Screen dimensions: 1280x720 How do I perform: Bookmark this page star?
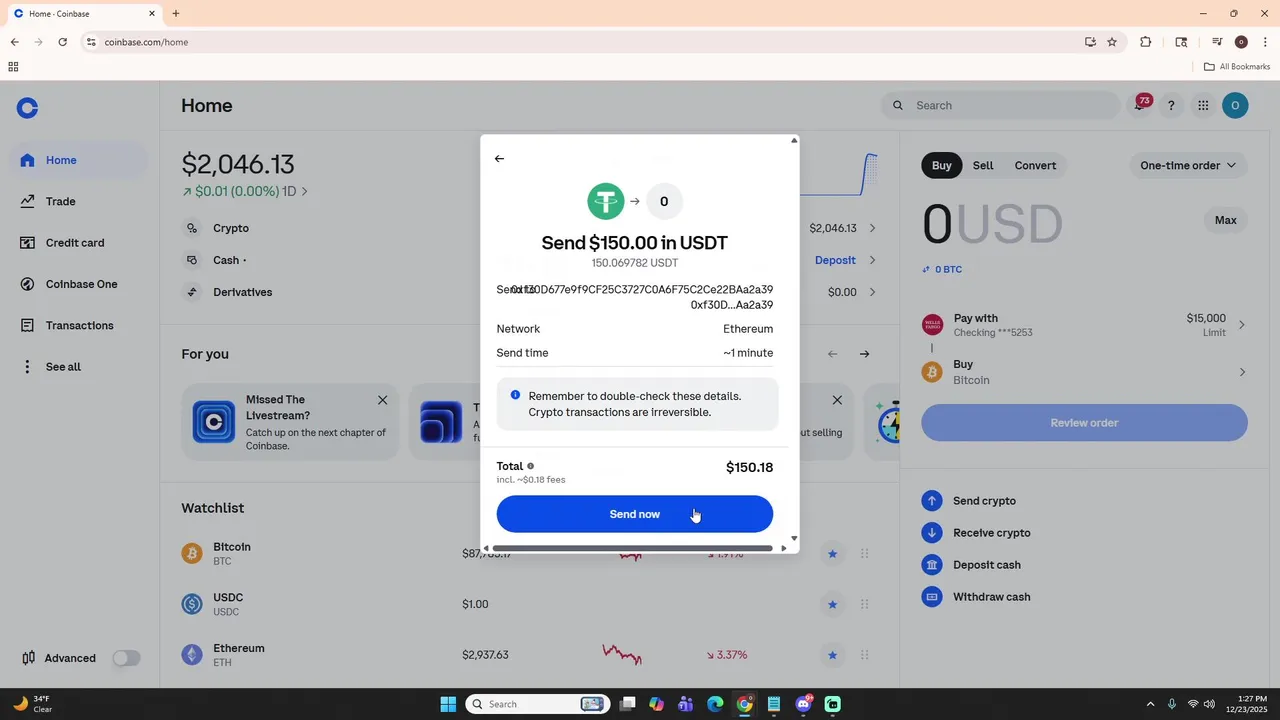[1112, 42]
